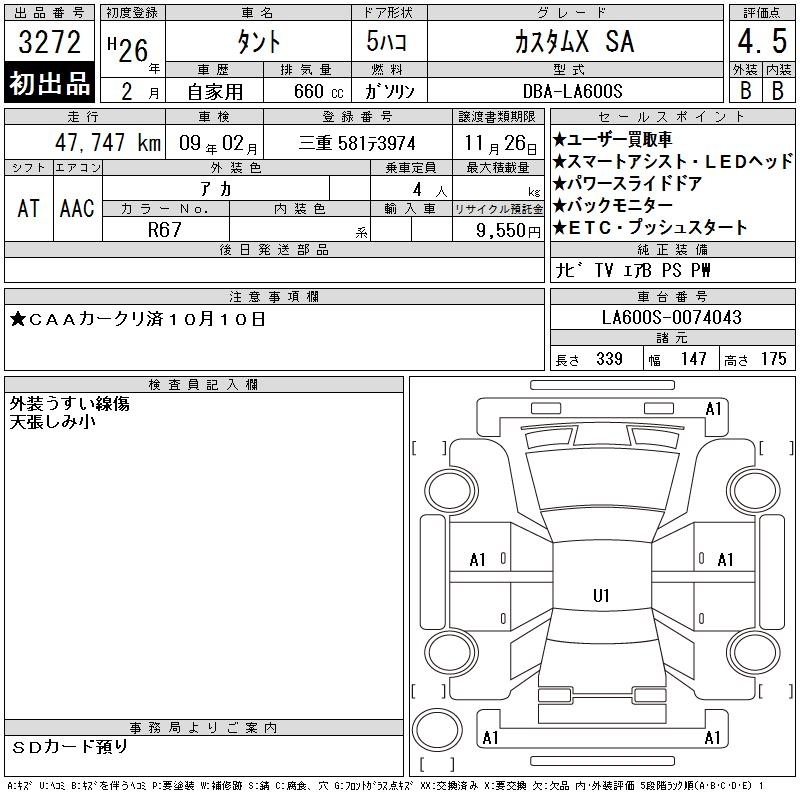Click the A1 mark at front bumper corner
800x800 pixels.
coord(713,409)
